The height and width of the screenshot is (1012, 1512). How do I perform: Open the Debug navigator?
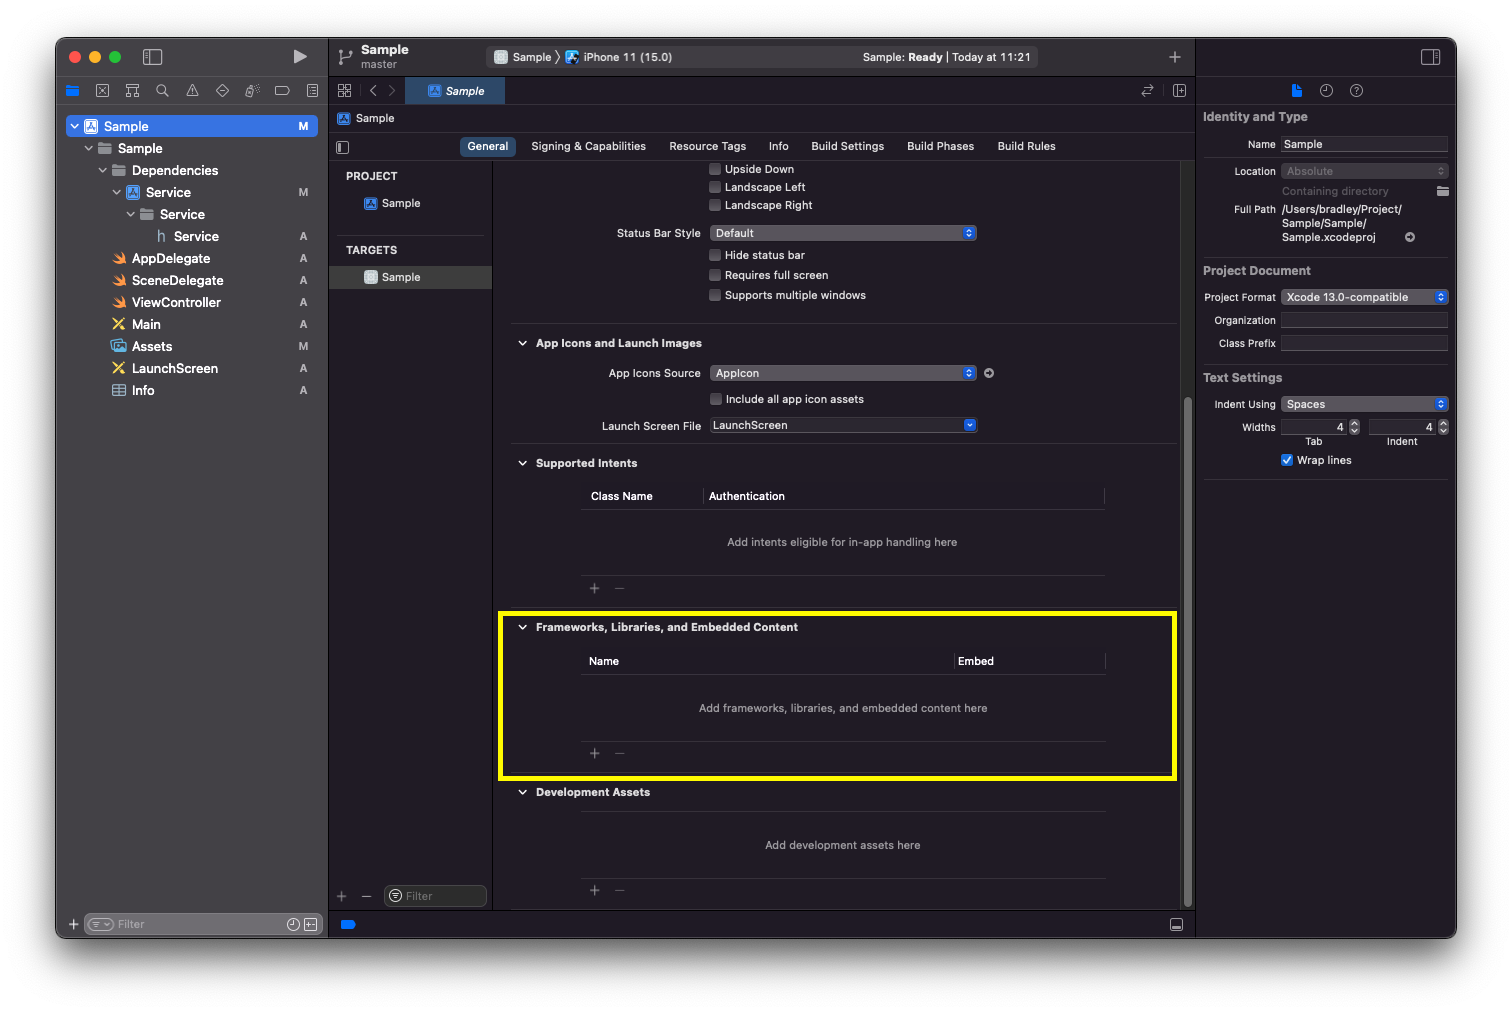point(252,91)
